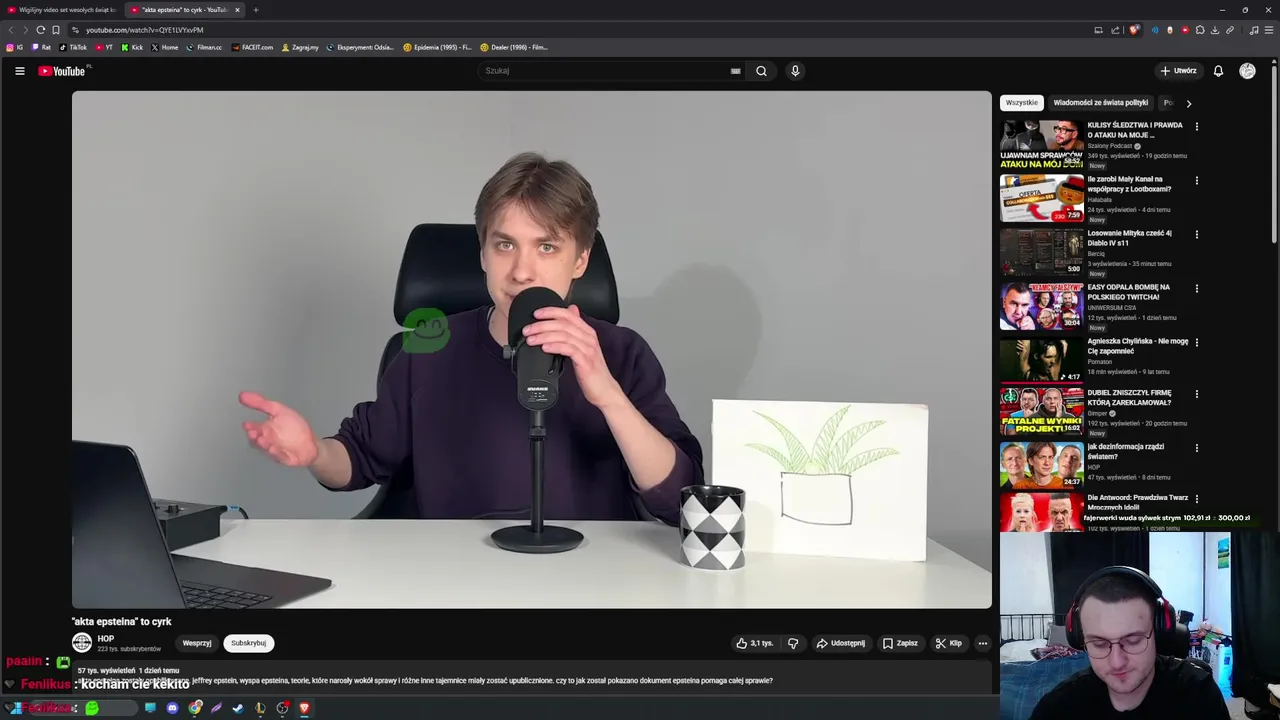This screenshot has width=1280, height=720.
Task: Click the Subskrybuj button
Action: (x=248, y=643)
